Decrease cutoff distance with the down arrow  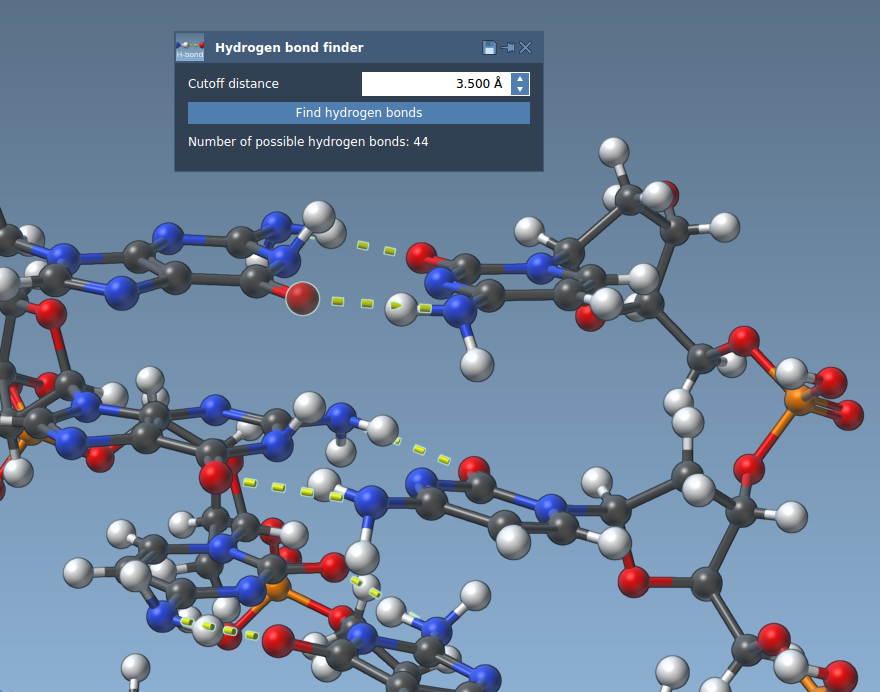tap(519, 90)
